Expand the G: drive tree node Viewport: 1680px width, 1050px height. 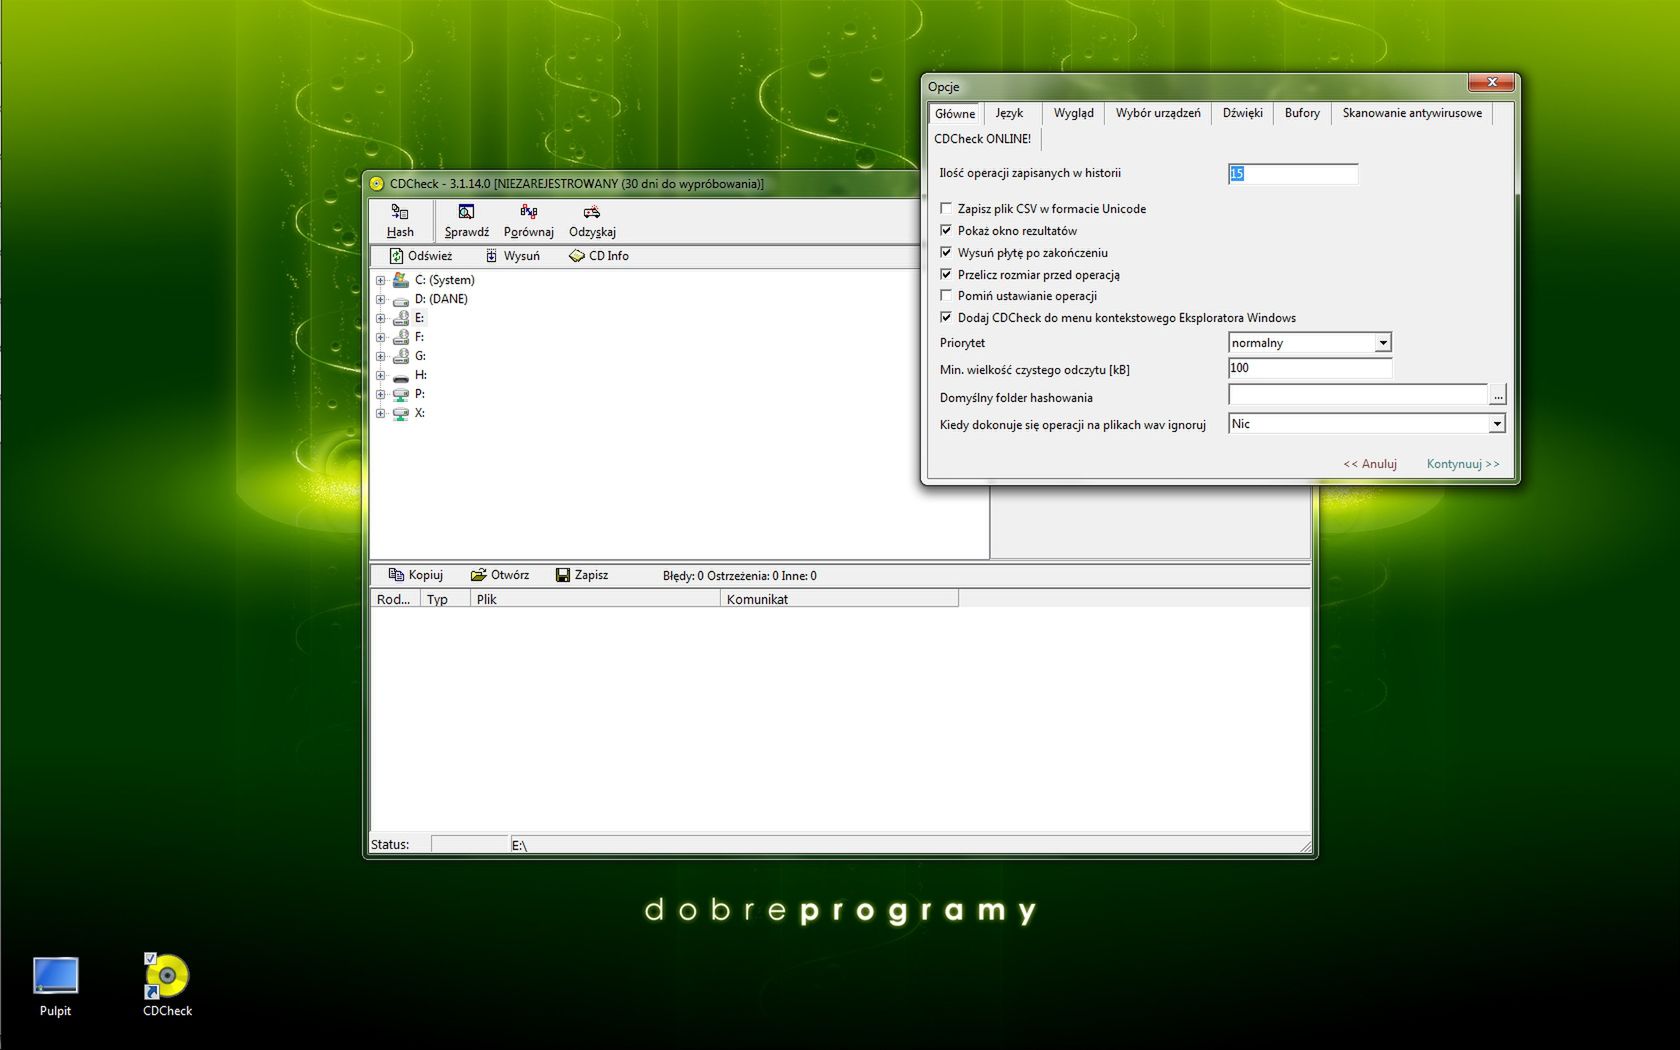[x=380, y=356]
